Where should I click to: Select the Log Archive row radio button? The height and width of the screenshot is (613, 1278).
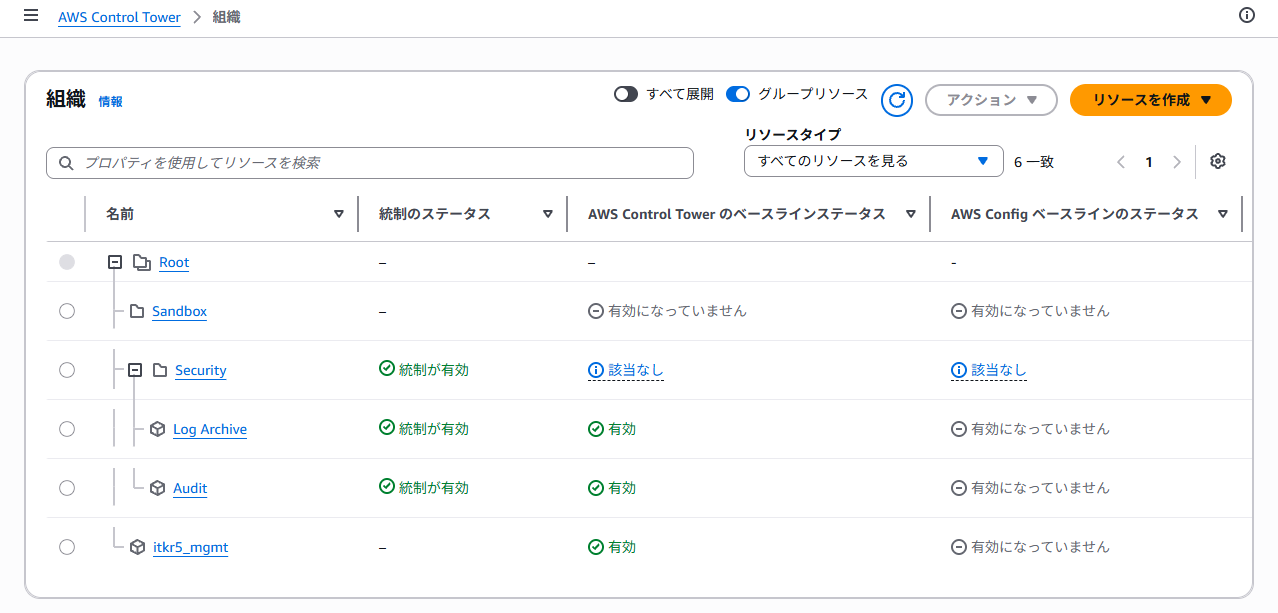coord(67,429)
